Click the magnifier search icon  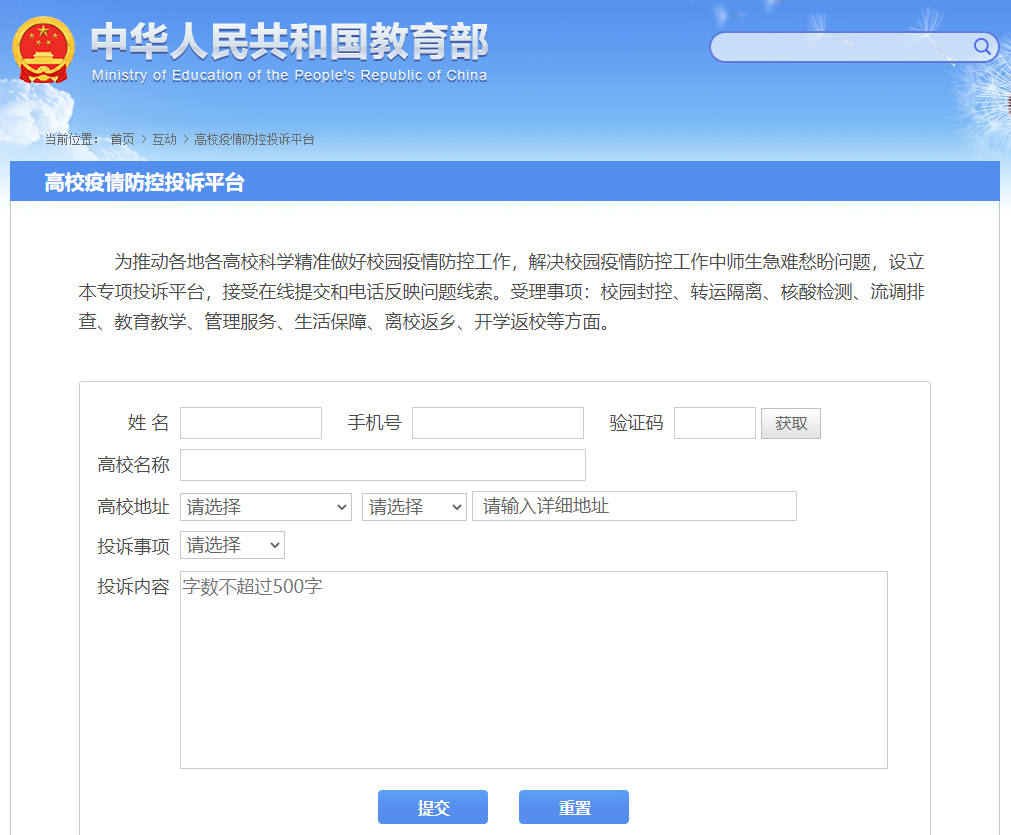[x=982, y=46]
